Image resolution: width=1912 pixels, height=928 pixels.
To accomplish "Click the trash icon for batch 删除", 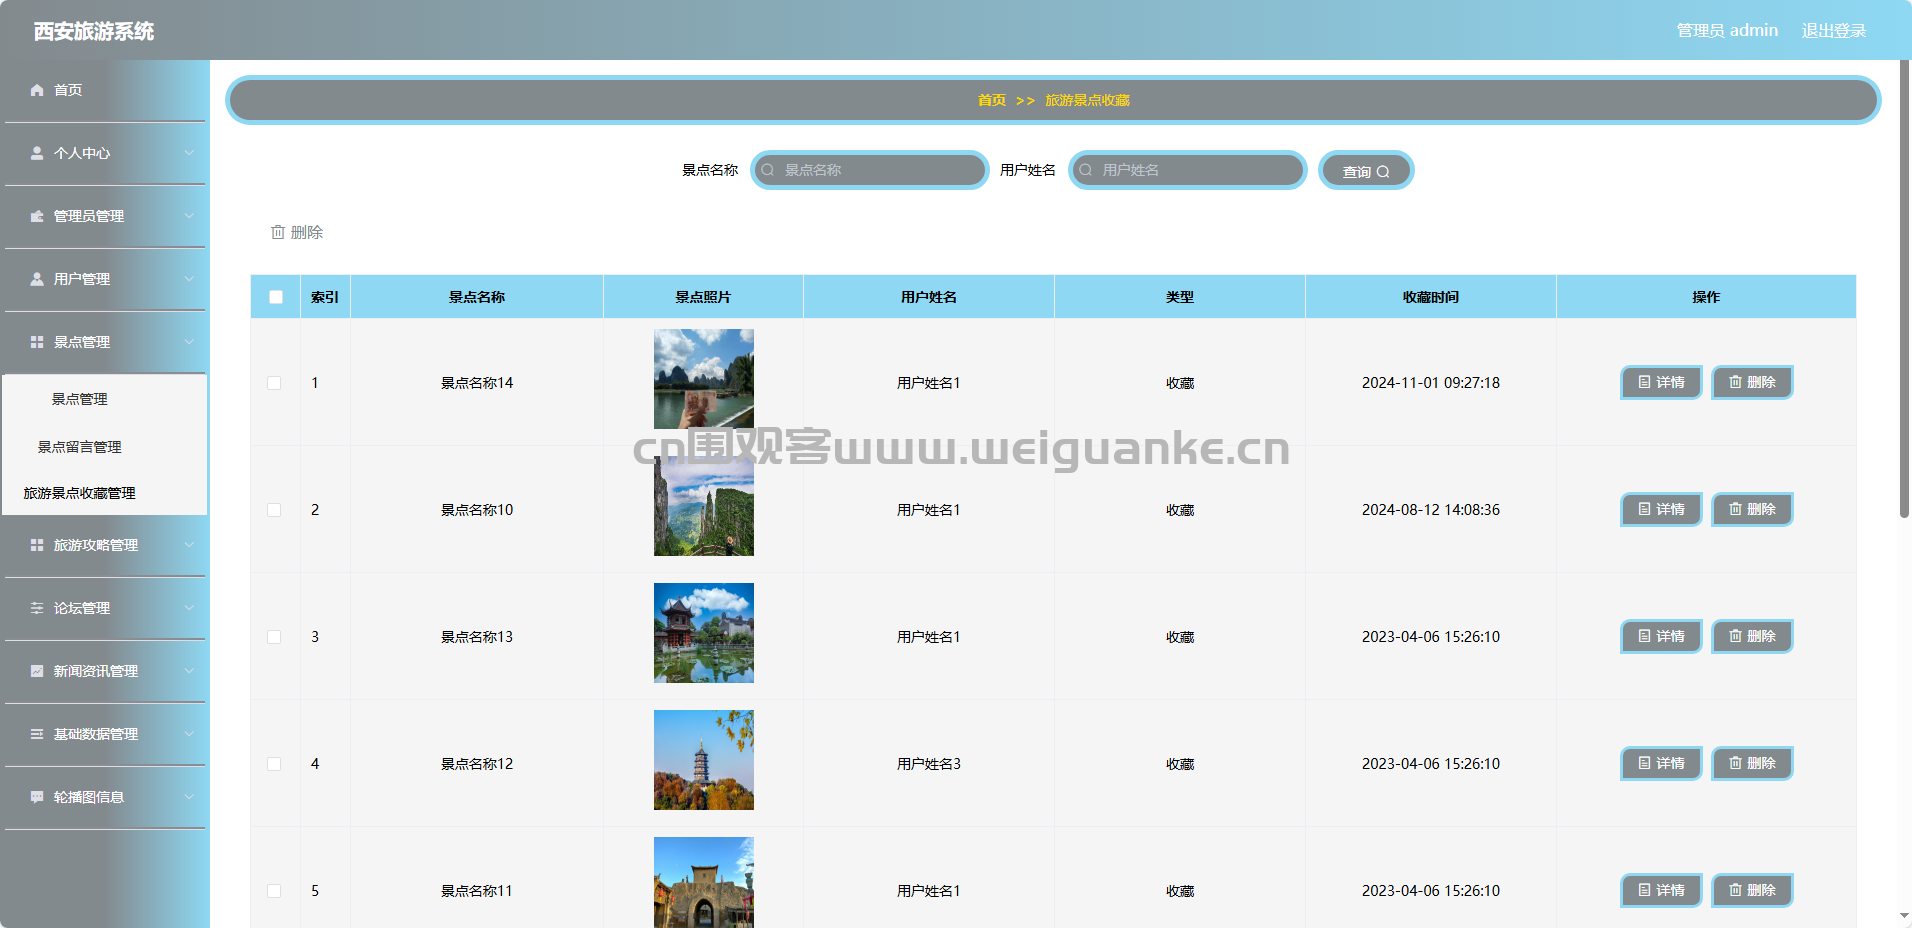I will tap(278, 232).
